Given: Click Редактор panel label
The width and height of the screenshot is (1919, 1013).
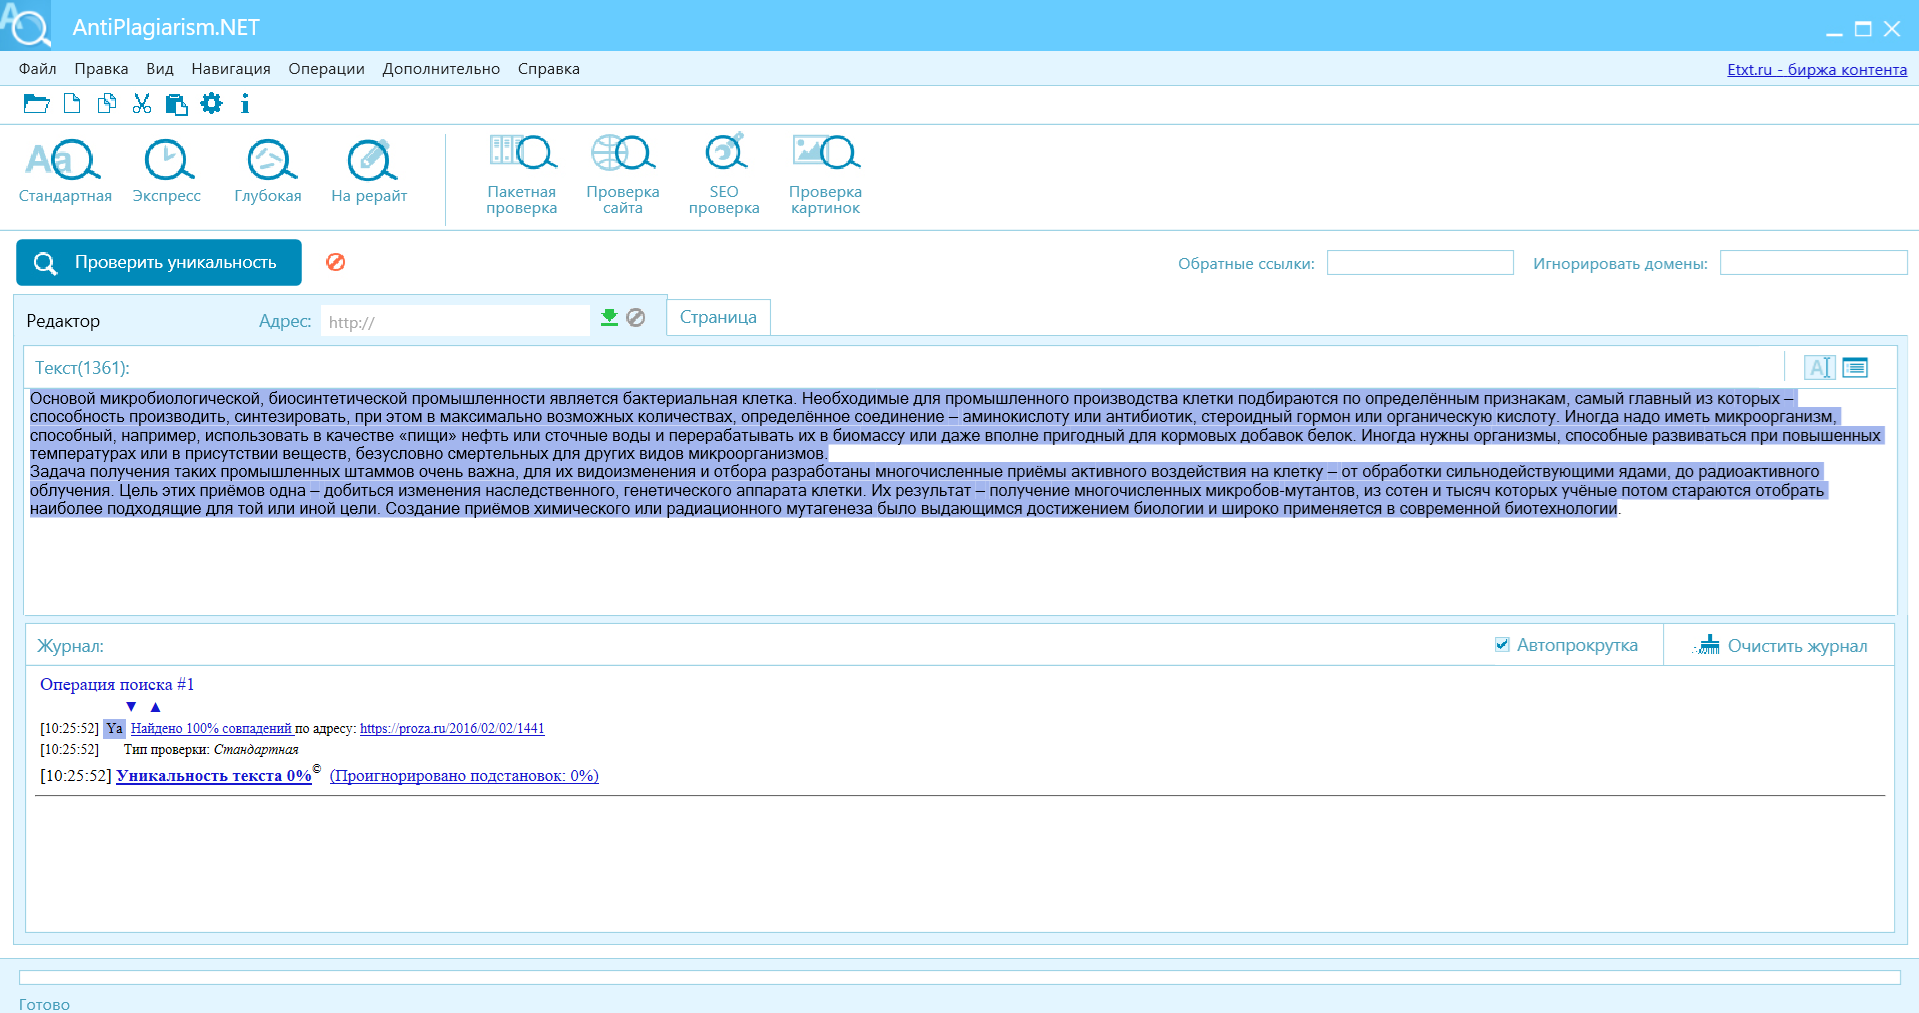Looking at the screenshot, I should 63,321.
